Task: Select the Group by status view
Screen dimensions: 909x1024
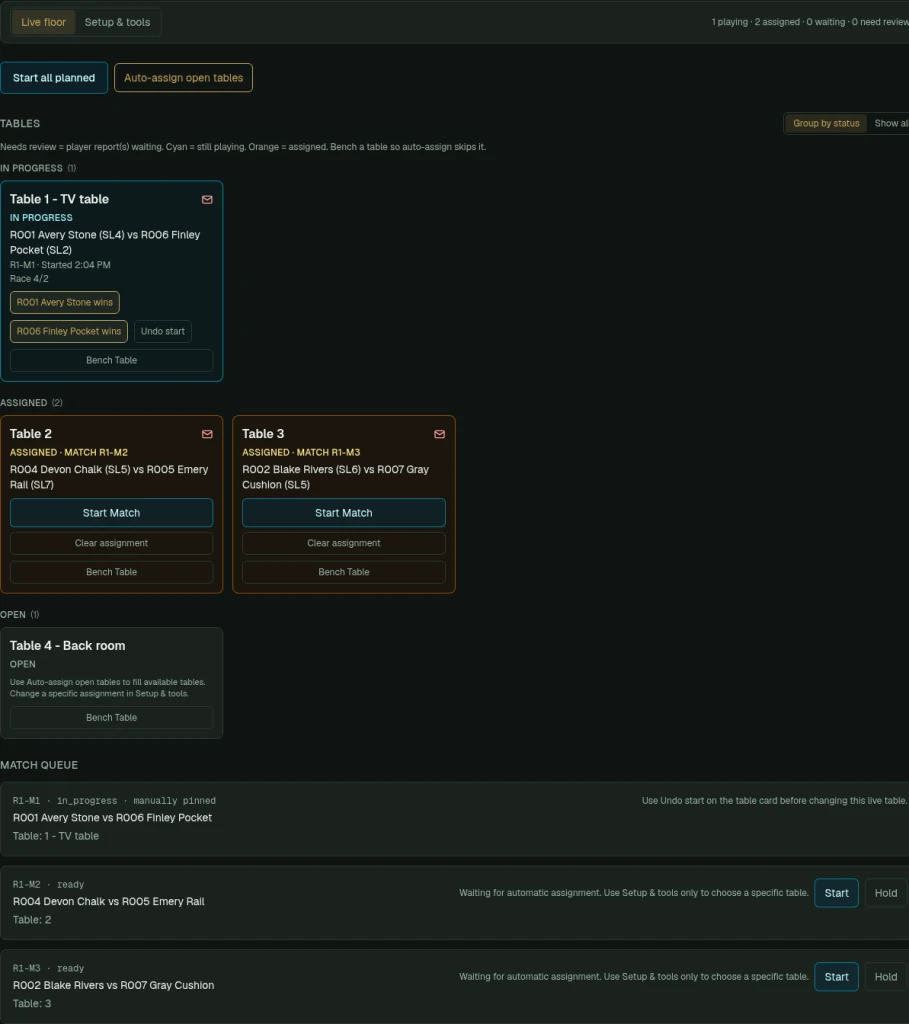Action: [x=826, y=123]
